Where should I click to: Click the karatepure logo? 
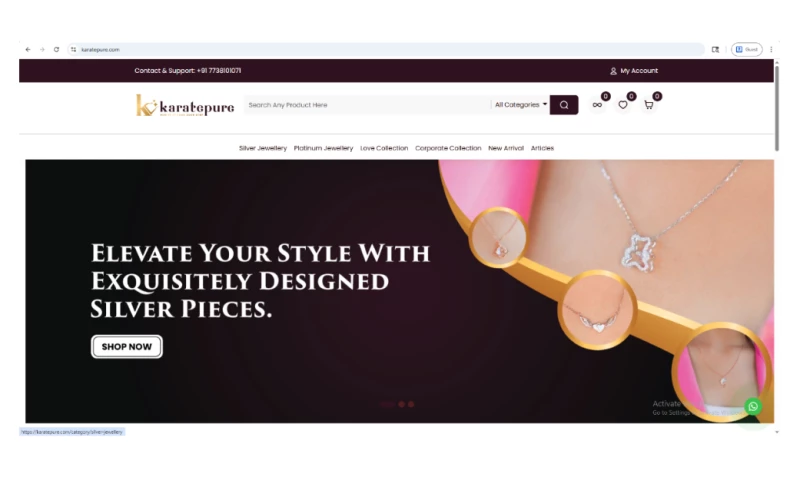pos(185,105)
